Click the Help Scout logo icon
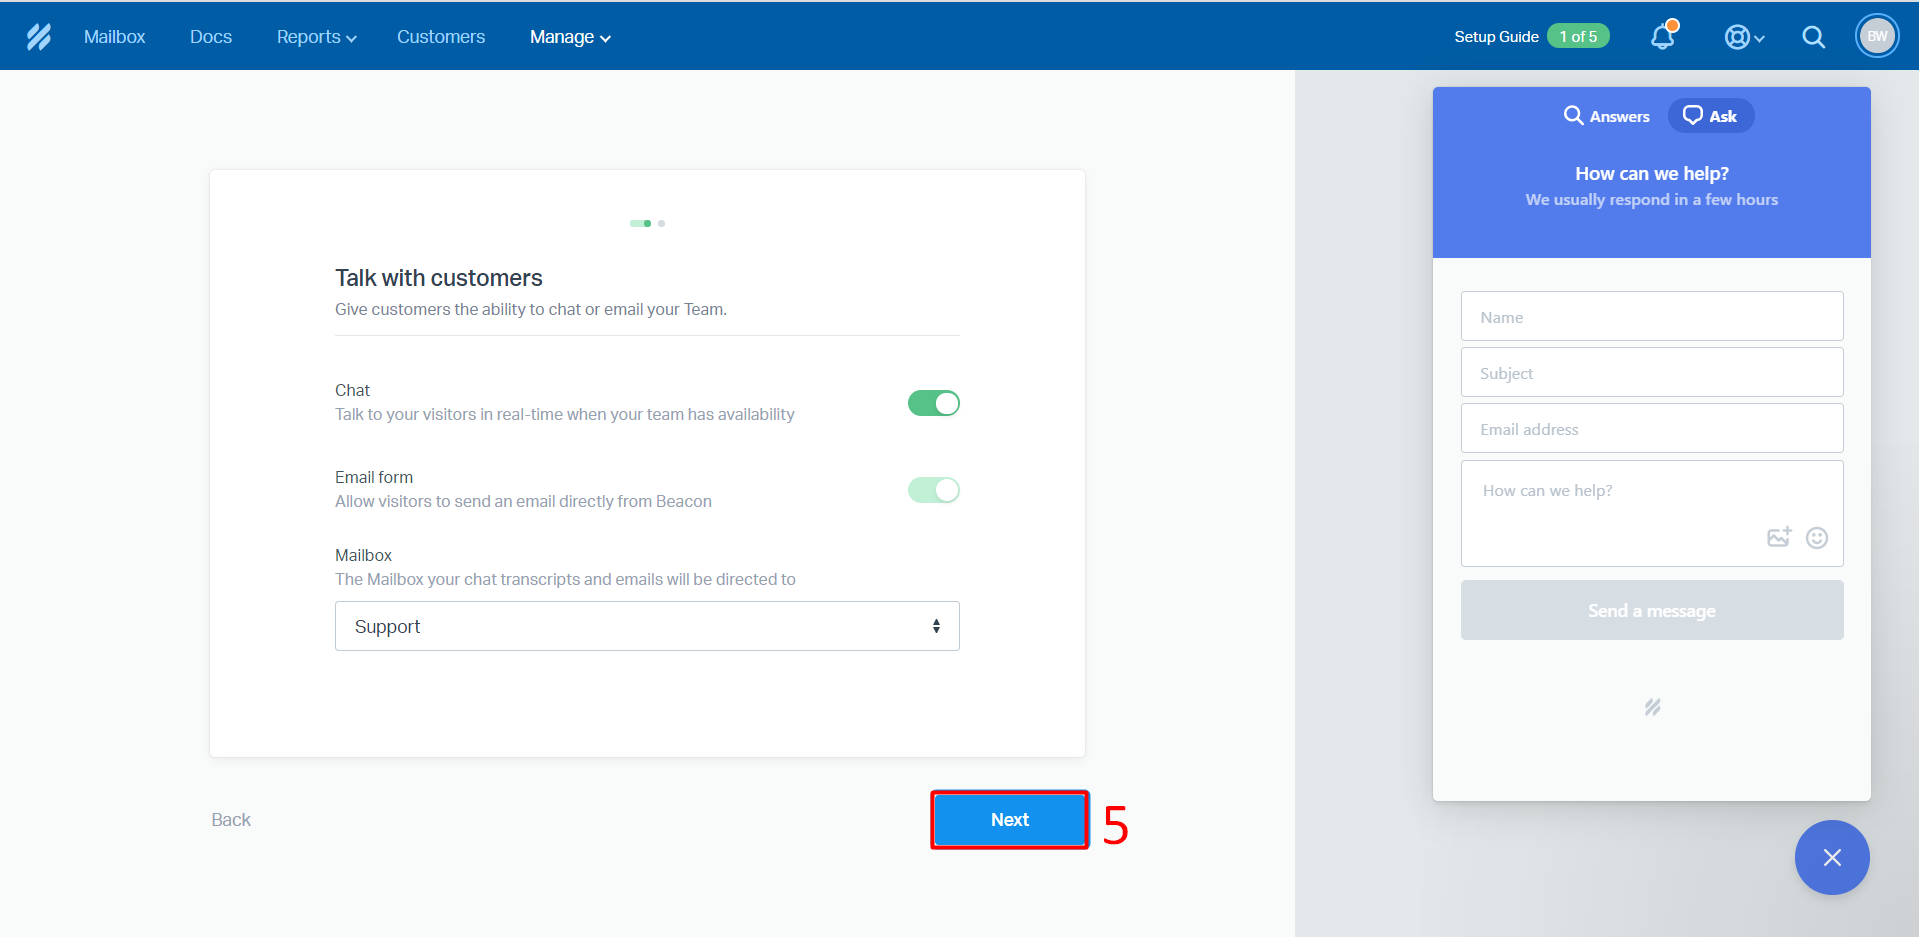Screen dimensions: 1919x937 (39, 37)
